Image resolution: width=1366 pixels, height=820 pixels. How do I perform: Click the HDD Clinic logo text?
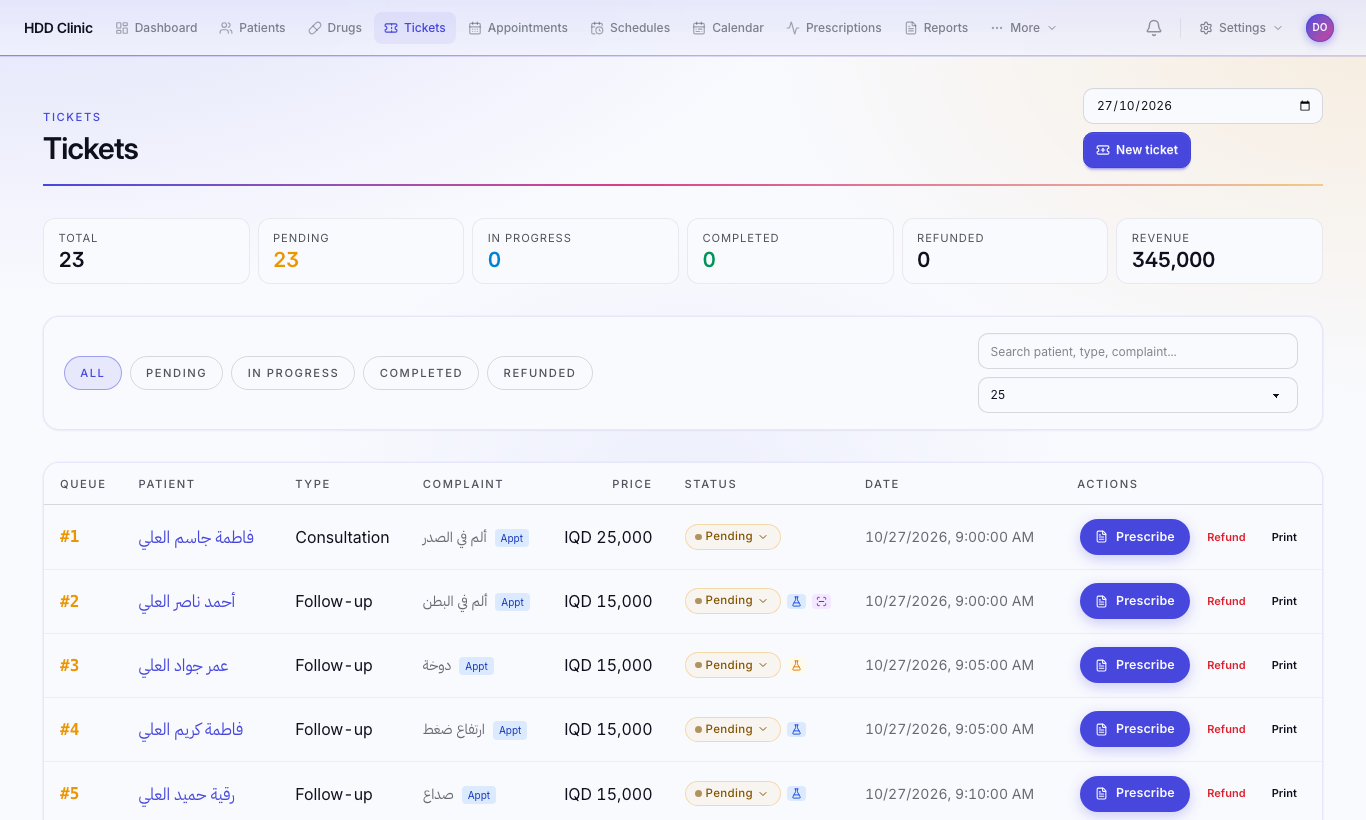click(x=58, y=28)
